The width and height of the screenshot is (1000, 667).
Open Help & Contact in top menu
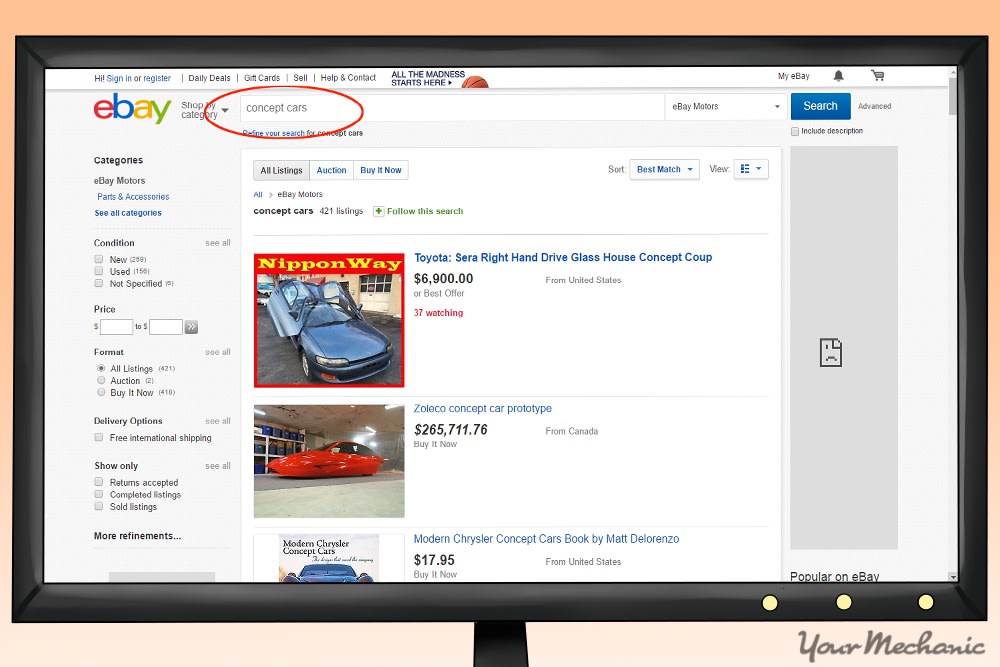pos(348,78)
